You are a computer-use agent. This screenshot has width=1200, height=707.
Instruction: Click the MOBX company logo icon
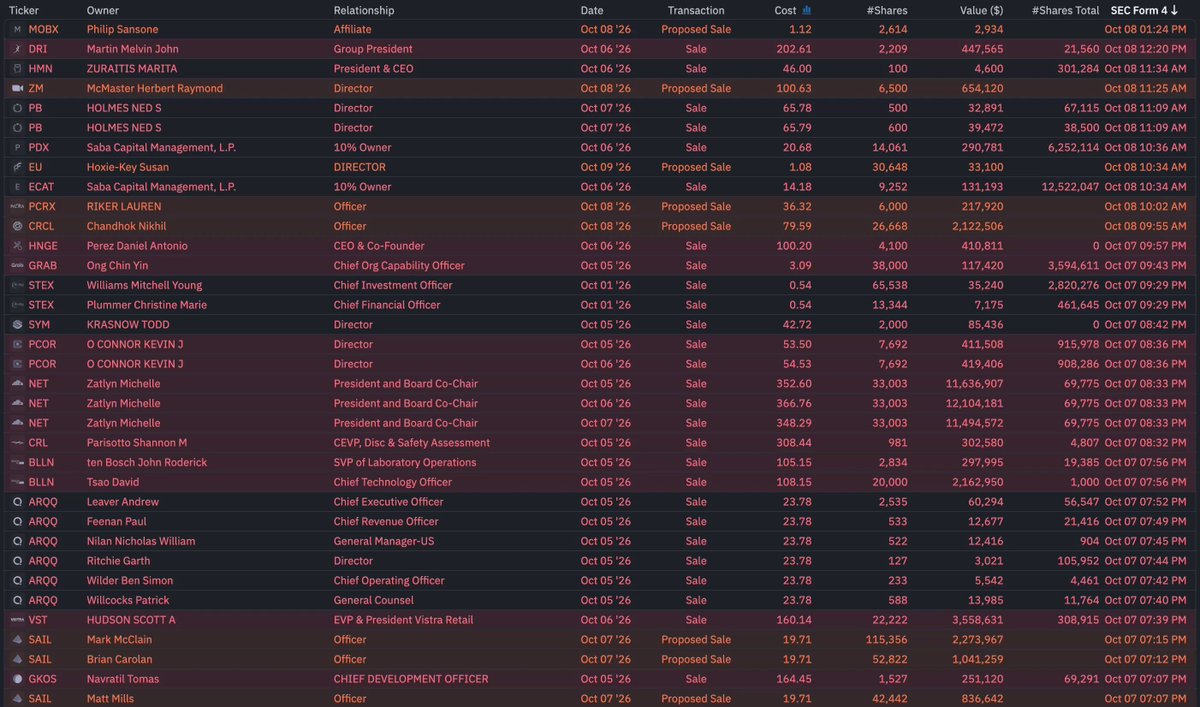coord(17,29)
